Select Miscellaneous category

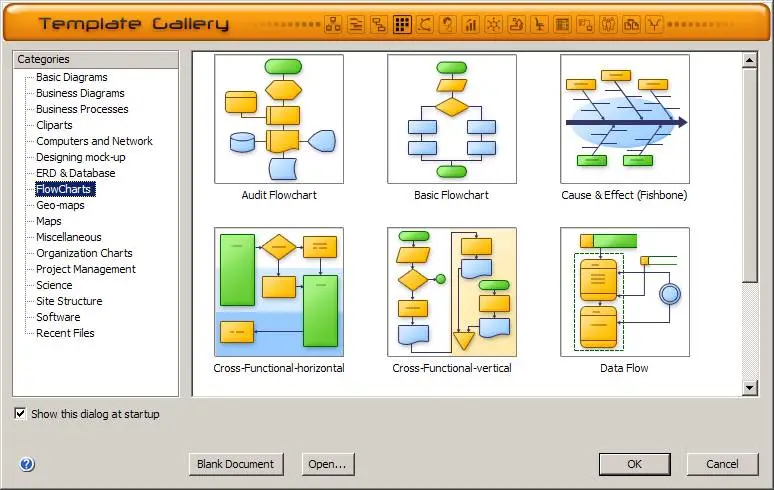coord(69,237)
